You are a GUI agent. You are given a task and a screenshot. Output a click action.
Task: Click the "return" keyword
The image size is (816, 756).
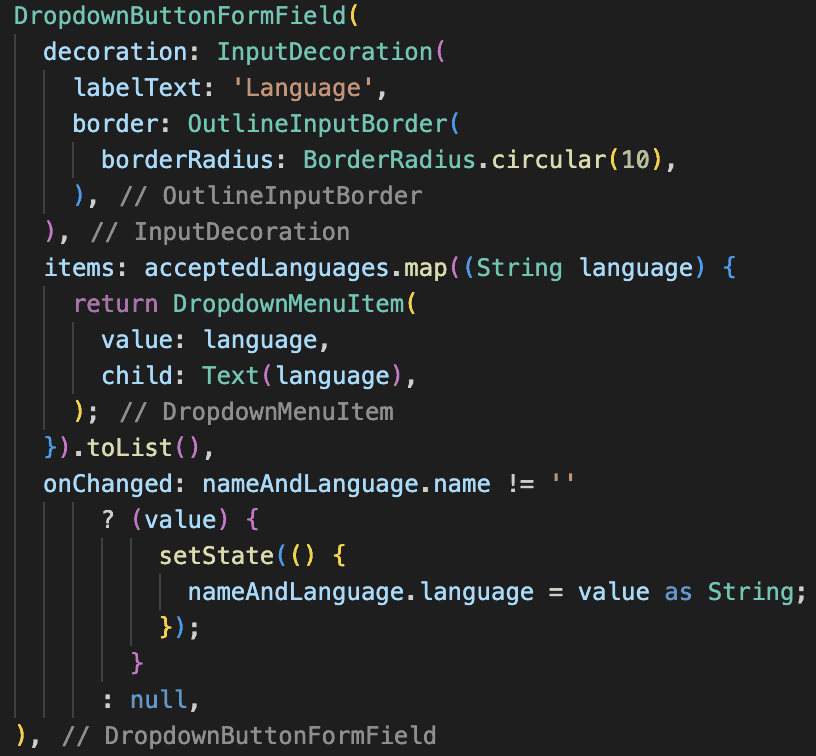[x=116, y=303]
